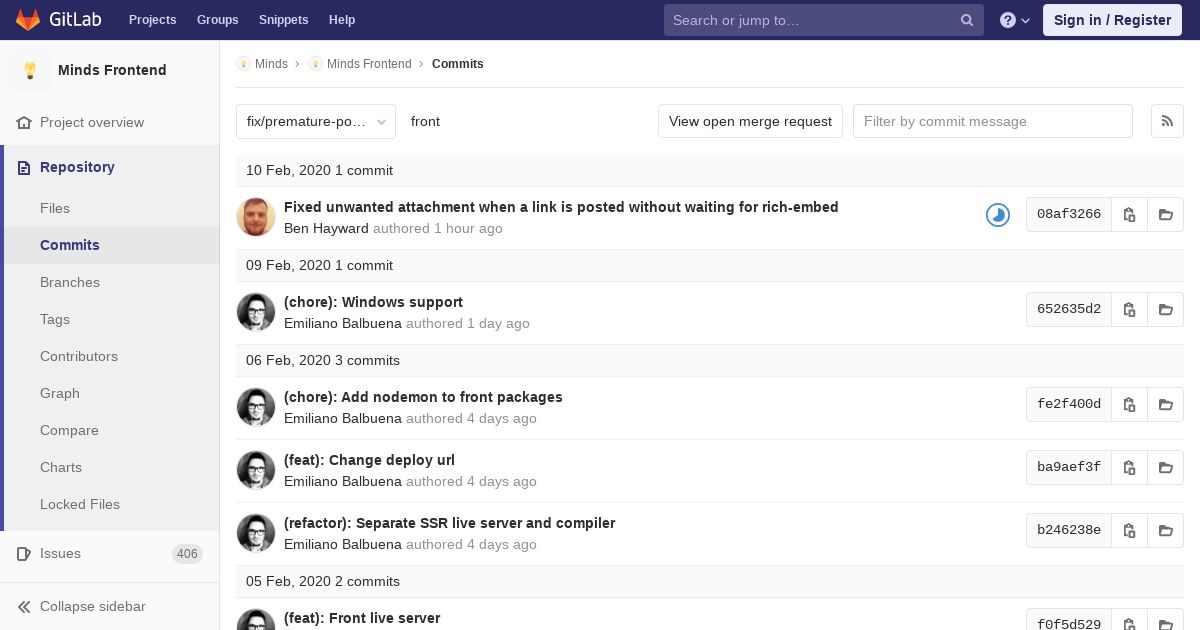Open commit 'Fixed unwanted attachment' link
This screenshot has height=630, width=1200.
coord(561,207)
